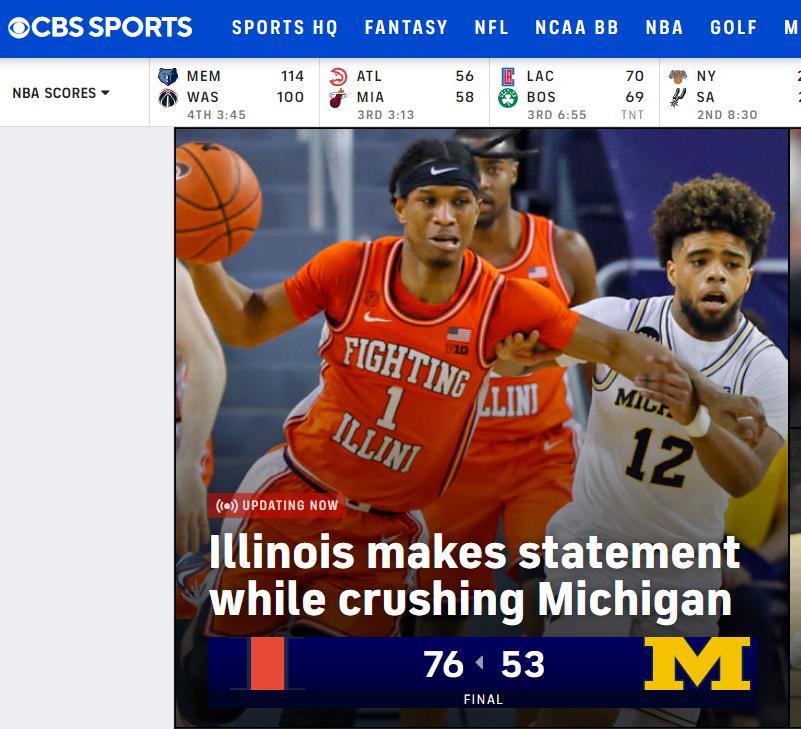Click the Washington Wizards team logo

(168, 97)
